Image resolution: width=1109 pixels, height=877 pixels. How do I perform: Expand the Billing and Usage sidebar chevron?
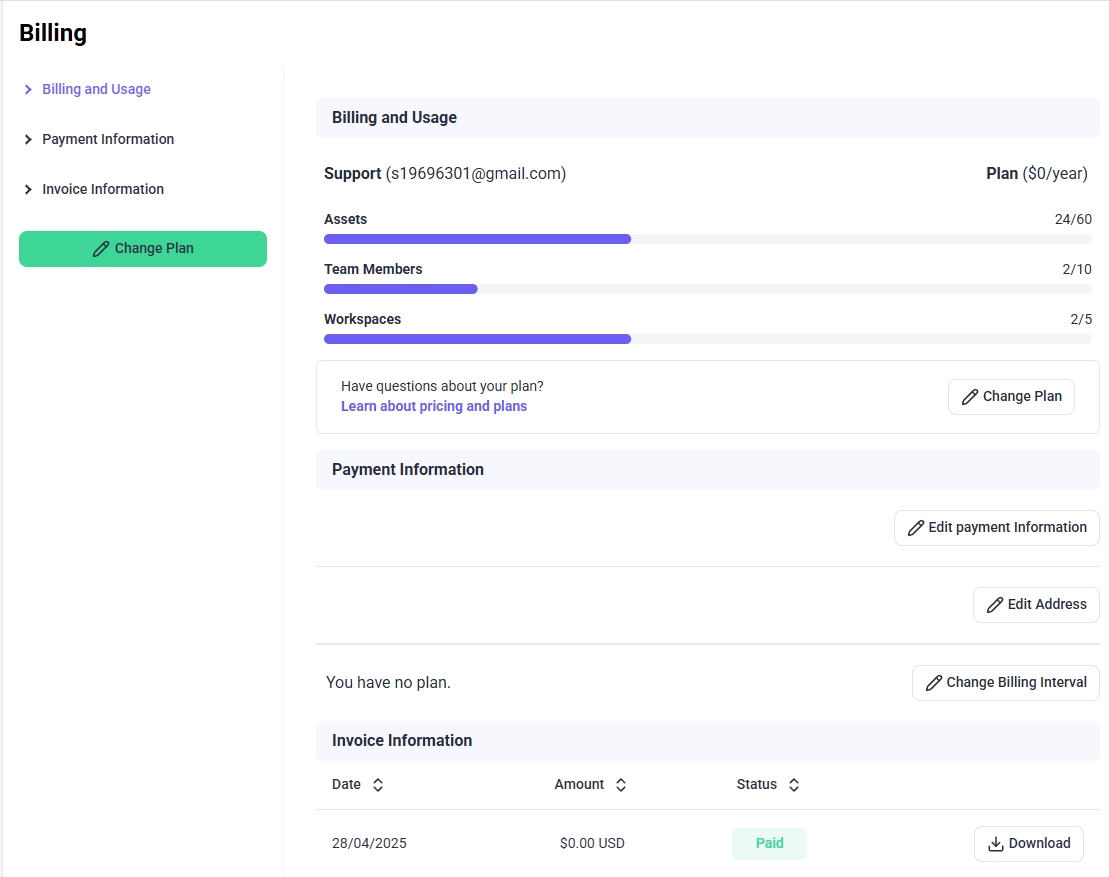click(28, 90)
